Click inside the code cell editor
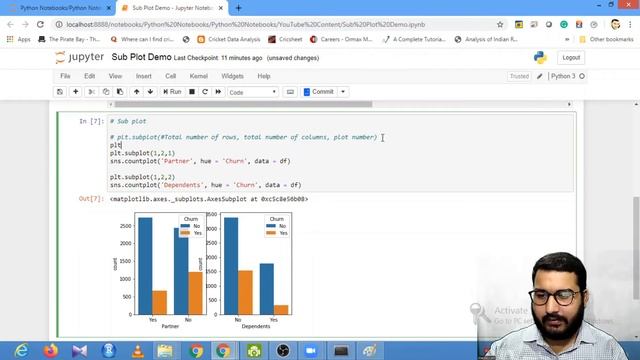This screenshot has width=640, height=360. (341, 153)
